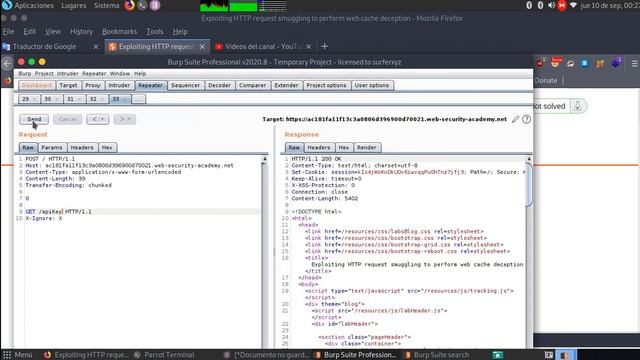The width and height of the screenshot is (640, 360).
Task: Click the first Bluetooth tray icon
Action: tap(529, 5)
